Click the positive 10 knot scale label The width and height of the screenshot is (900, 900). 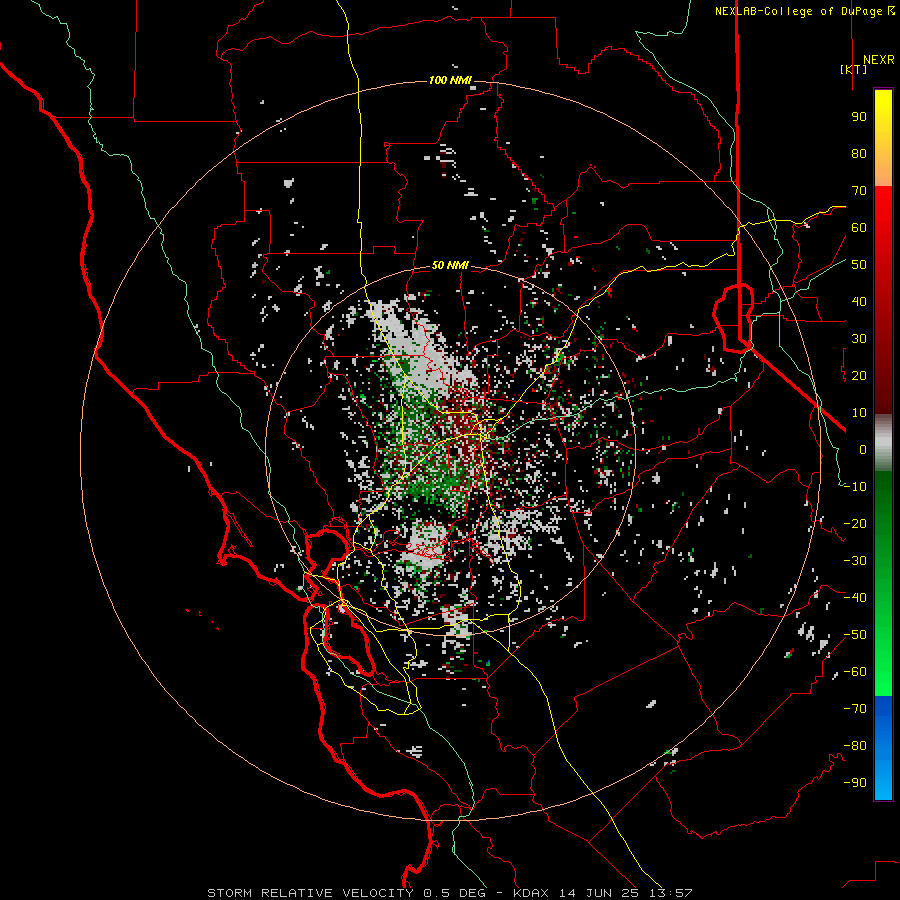(x=859, y=413)
